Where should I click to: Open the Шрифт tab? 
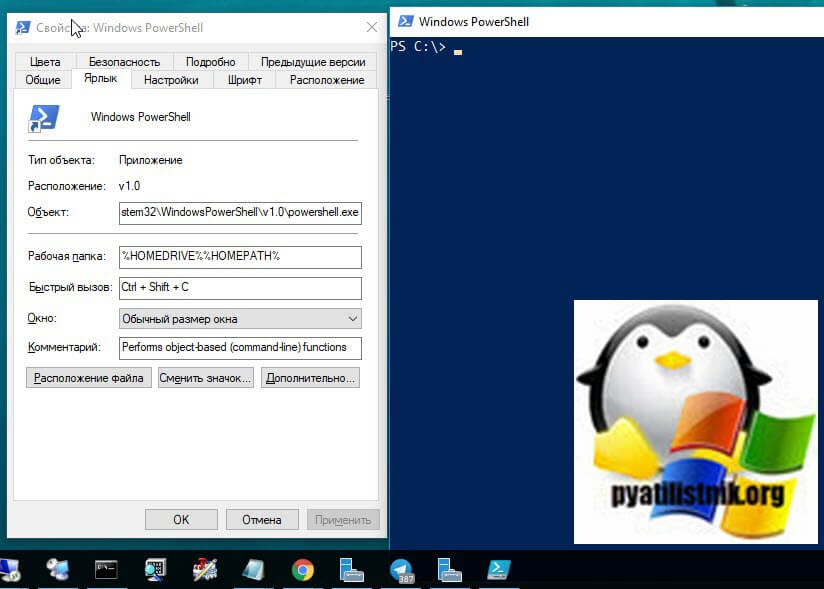[244, 80]
